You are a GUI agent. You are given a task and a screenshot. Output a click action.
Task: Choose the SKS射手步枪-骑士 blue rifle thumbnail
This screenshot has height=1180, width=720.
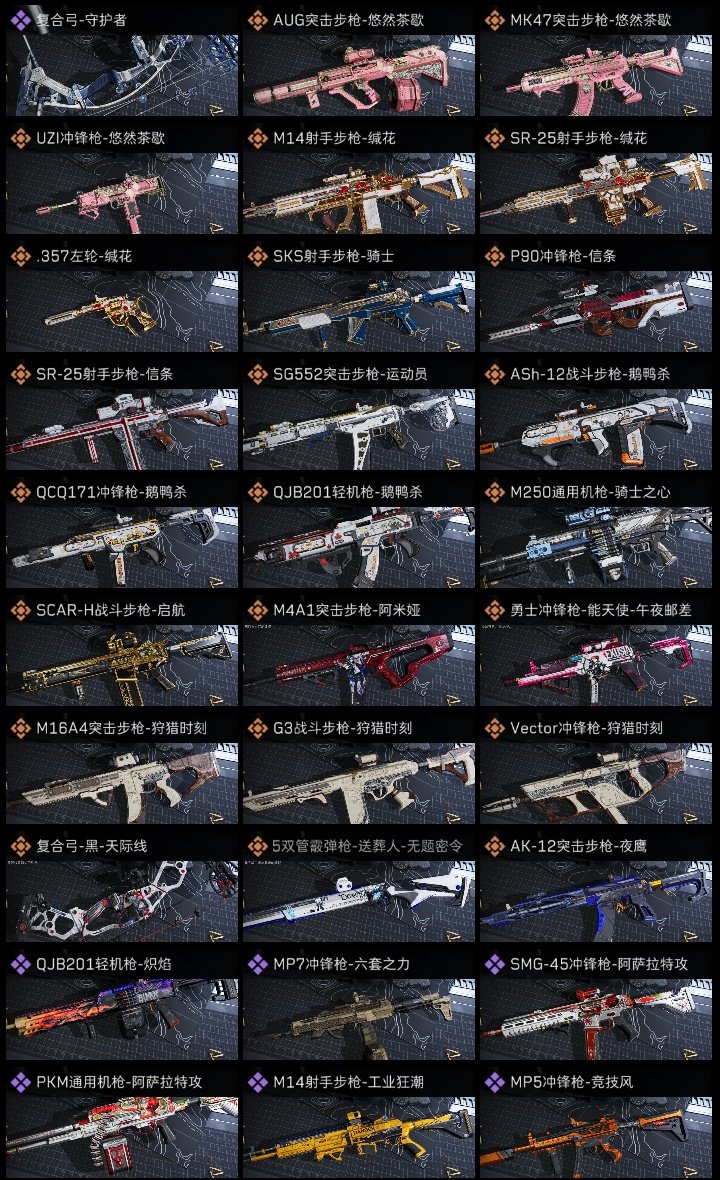pyautogui.click(x=359, y=312)
